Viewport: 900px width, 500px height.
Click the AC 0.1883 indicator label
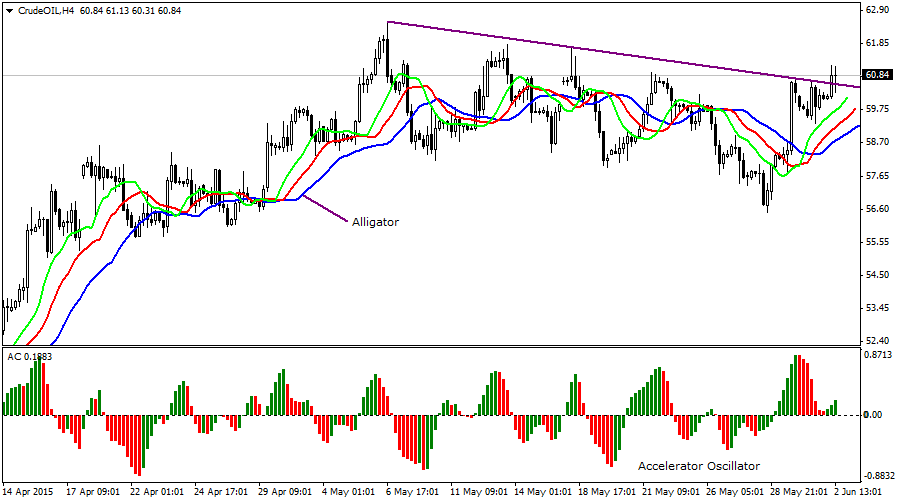[x=30, y=356]
